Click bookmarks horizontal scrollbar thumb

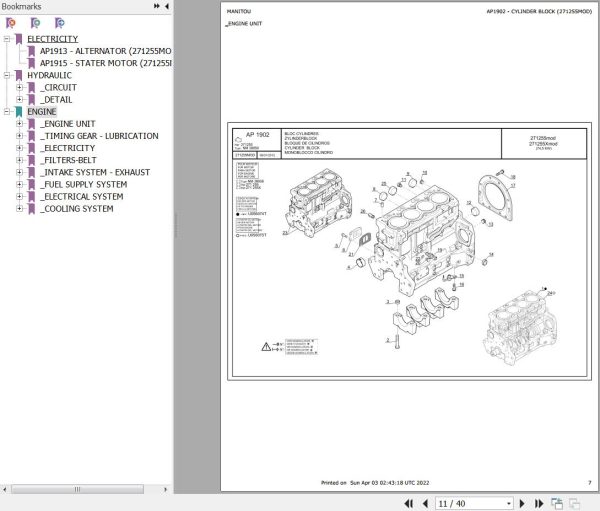[x=77, y=489]
